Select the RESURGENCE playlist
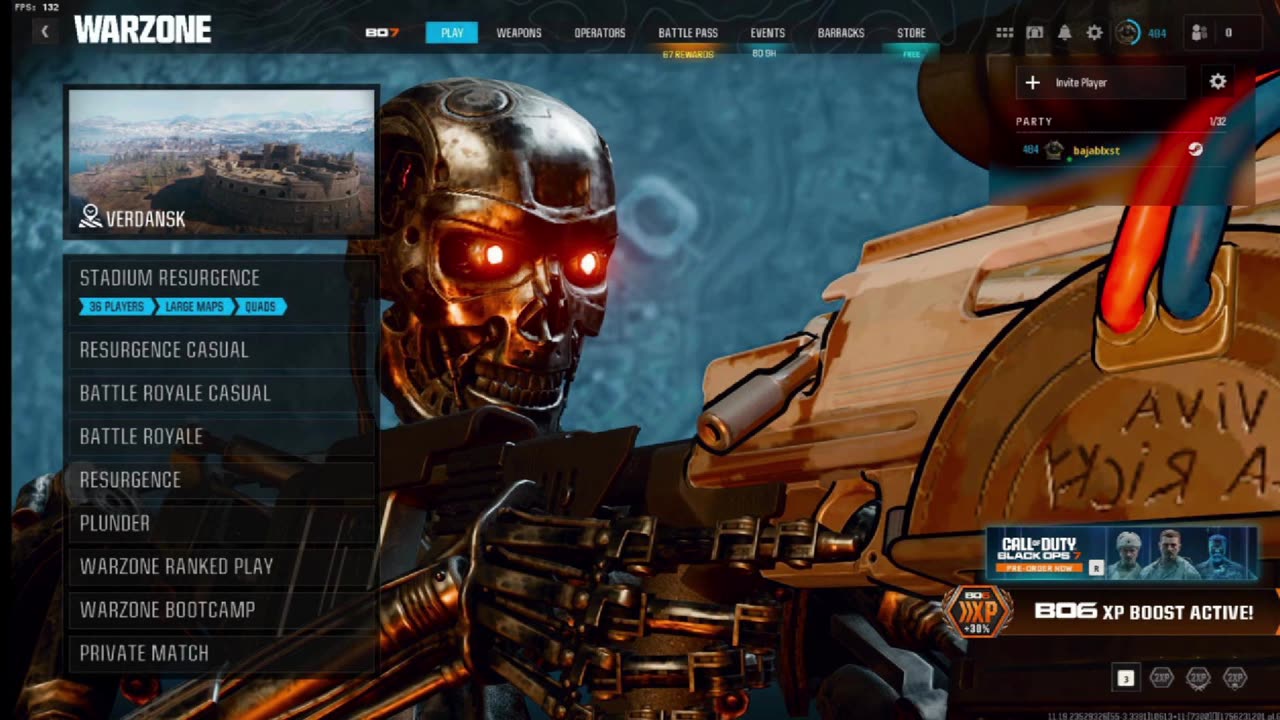Screen dimensions: 1280x720 pos(221,480)
